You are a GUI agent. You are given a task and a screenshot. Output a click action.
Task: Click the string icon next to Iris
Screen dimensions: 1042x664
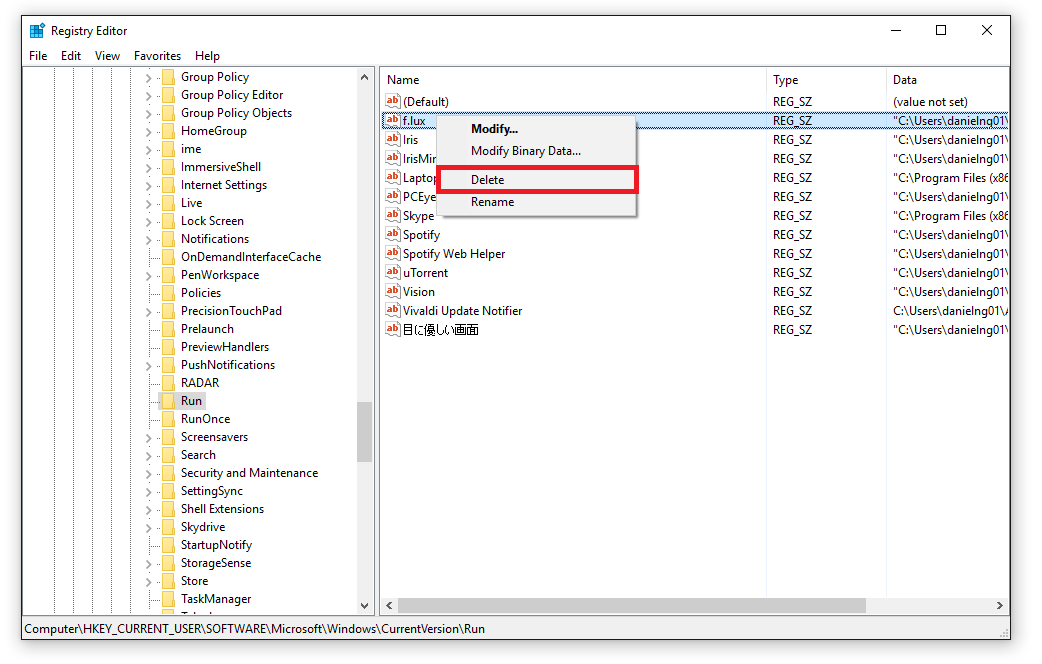pos(393,140)
